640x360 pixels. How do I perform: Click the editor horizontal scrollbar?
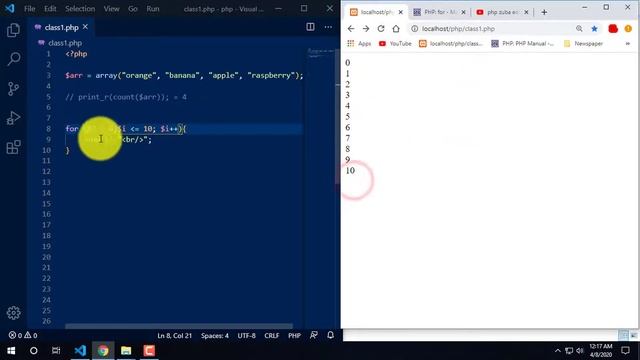(x=179, y=326)
